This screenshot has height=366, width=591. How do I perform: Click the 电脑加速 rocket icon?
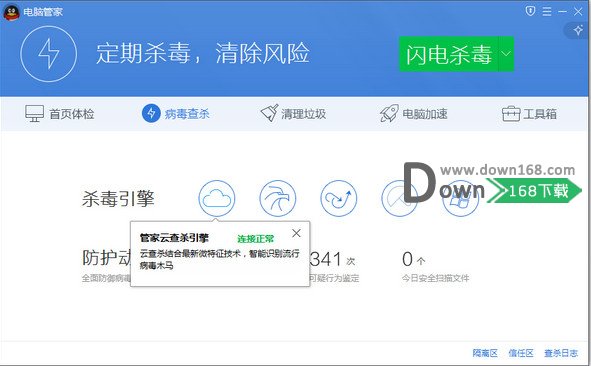click(389, 113)
